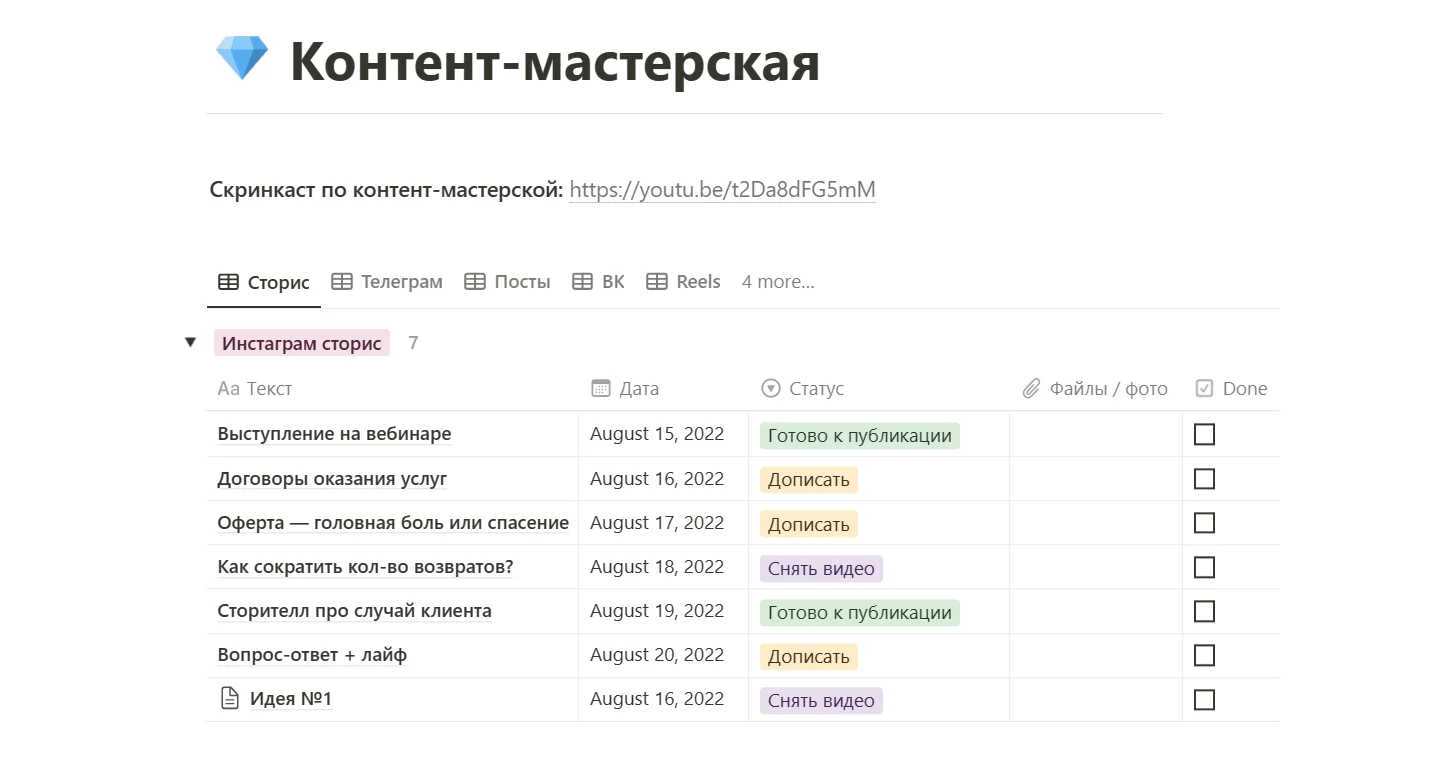Click the Статус column select icon
This screenshot has width=1431, height=763.
pyautogui.click(x=770, y=389)
